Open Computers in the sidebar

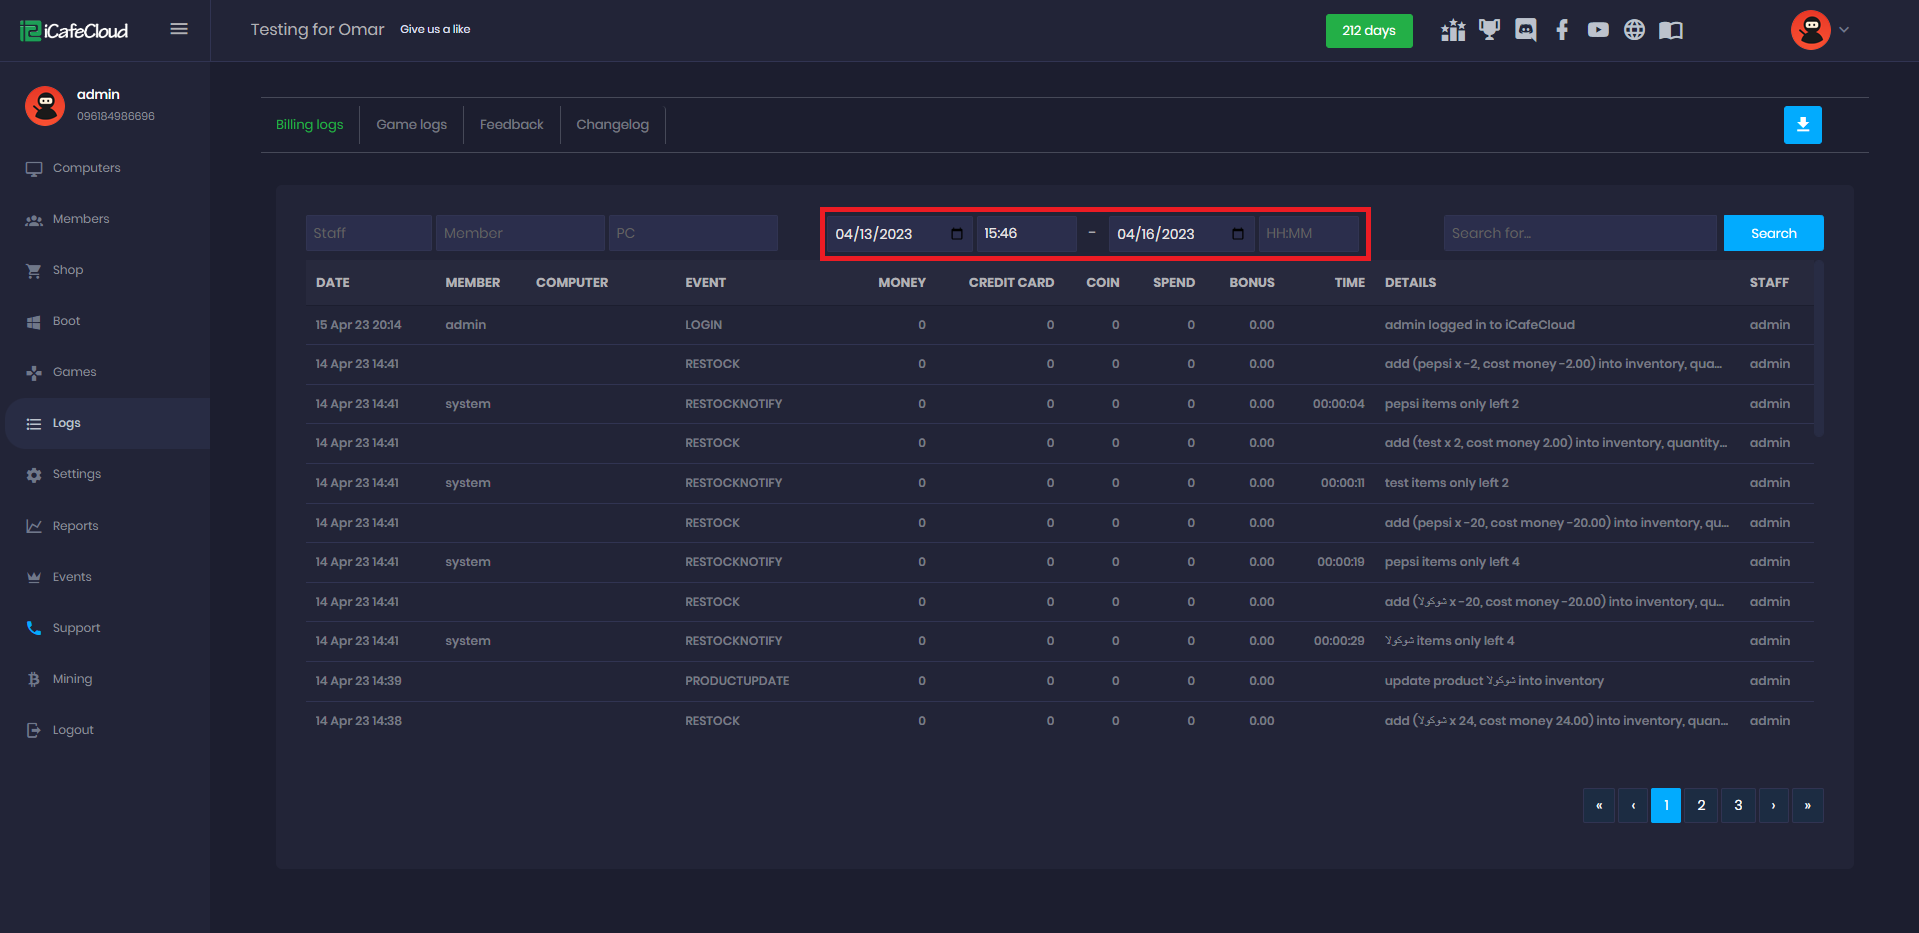coord(86,168)
